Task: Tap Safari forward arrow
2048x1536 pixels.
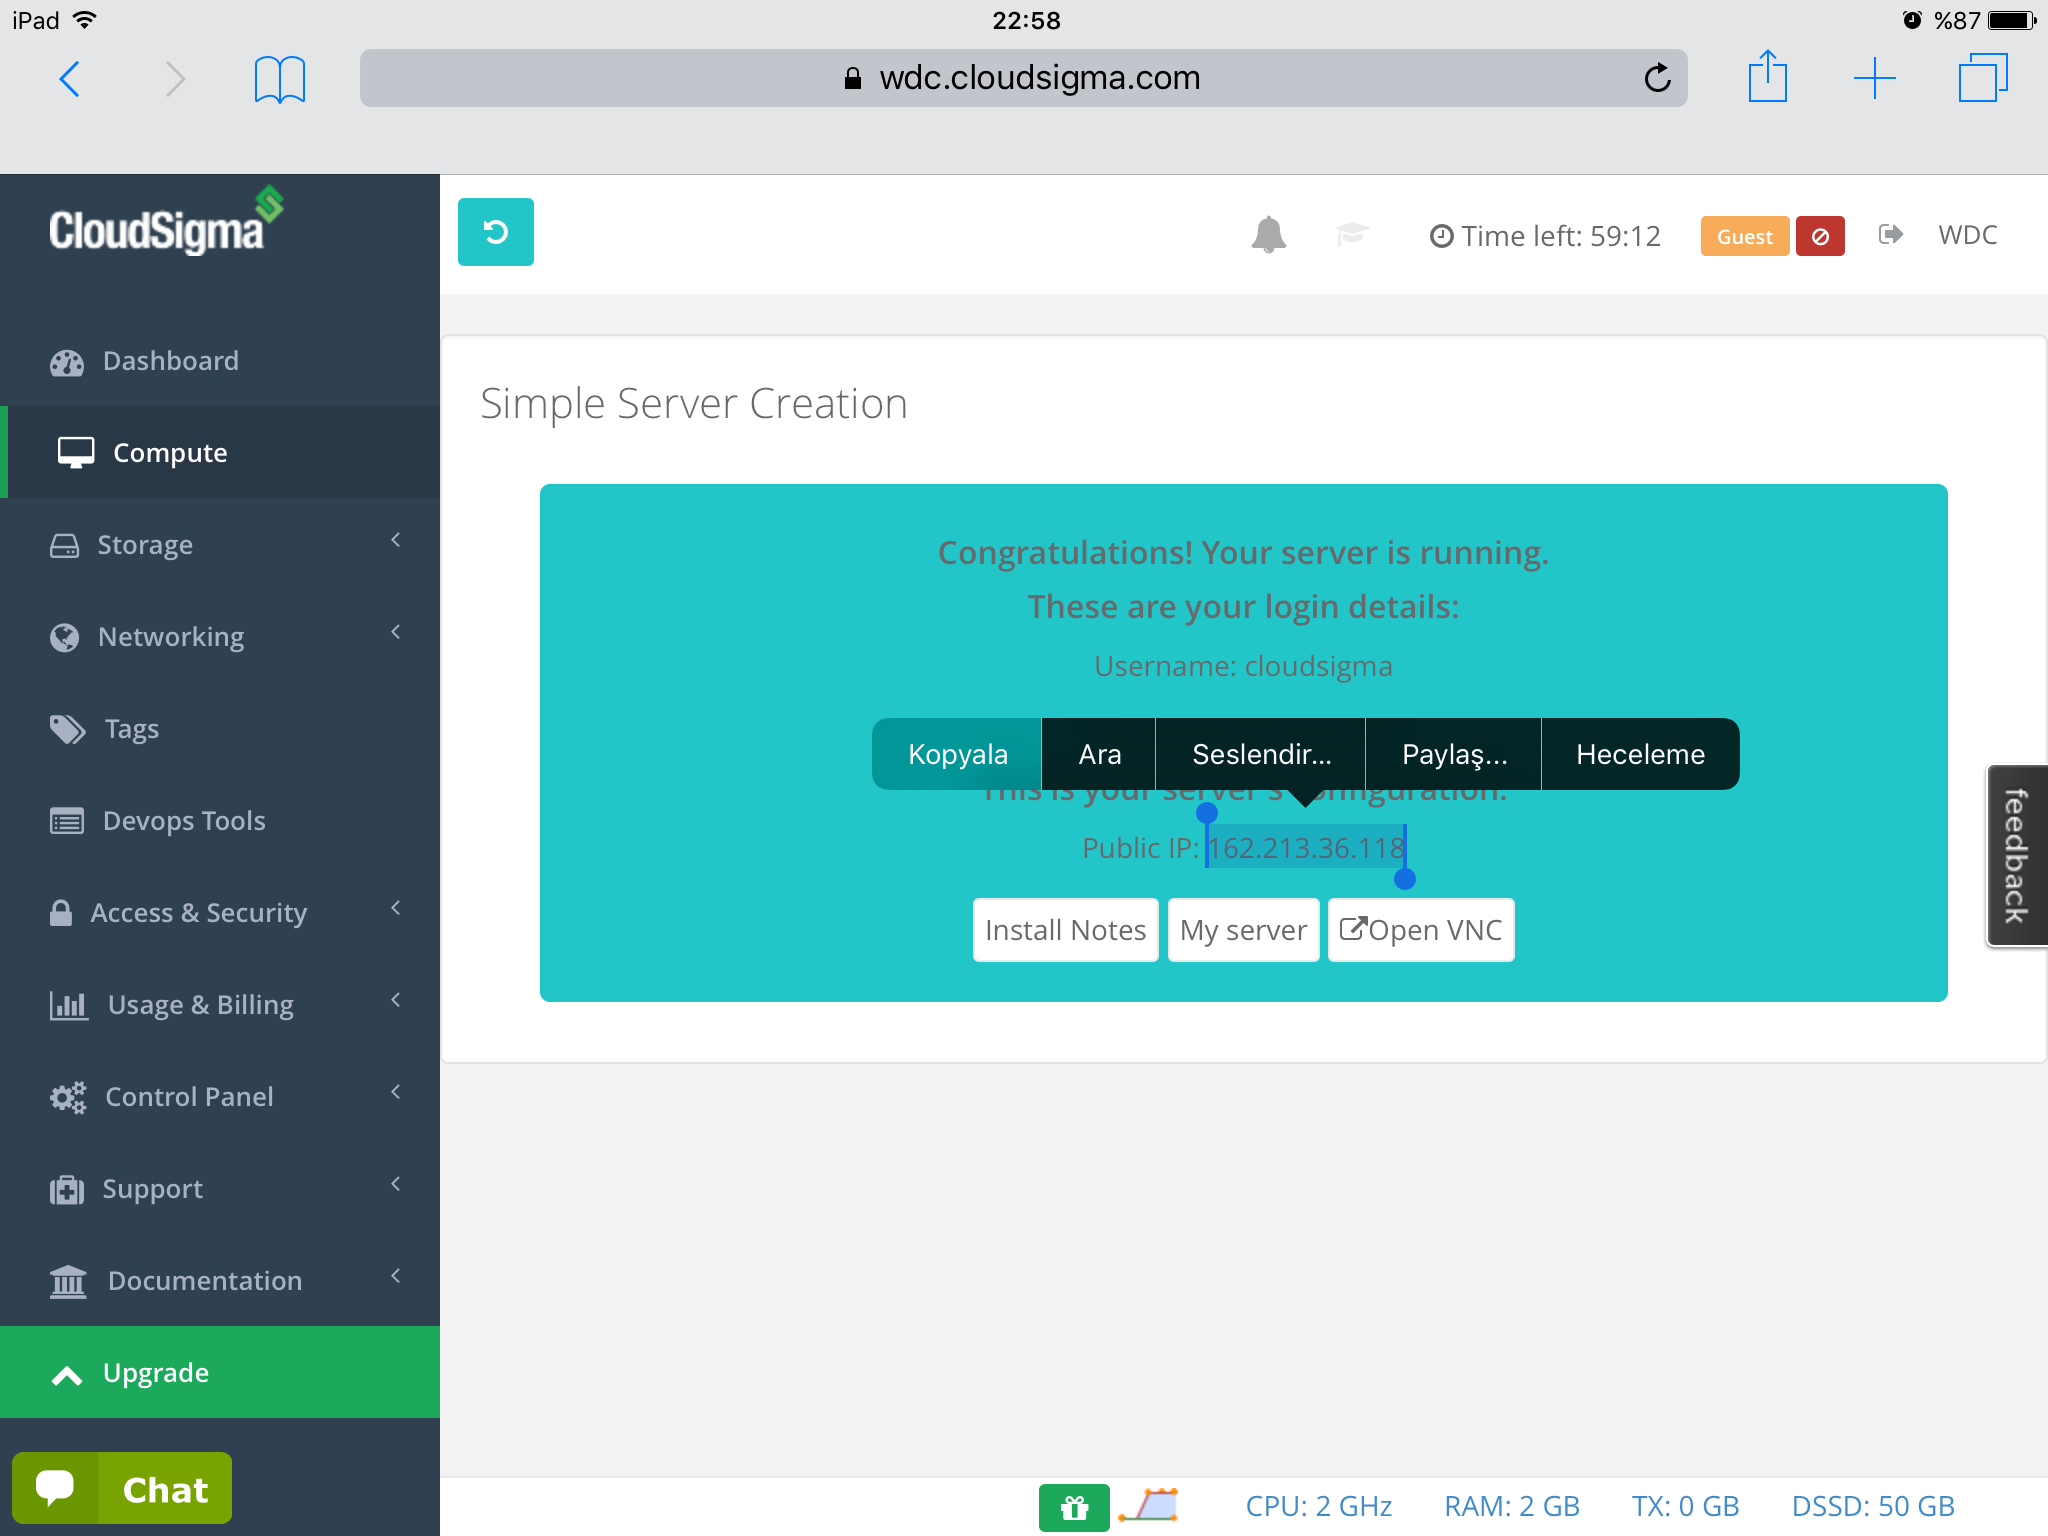Action: point(175,78)
